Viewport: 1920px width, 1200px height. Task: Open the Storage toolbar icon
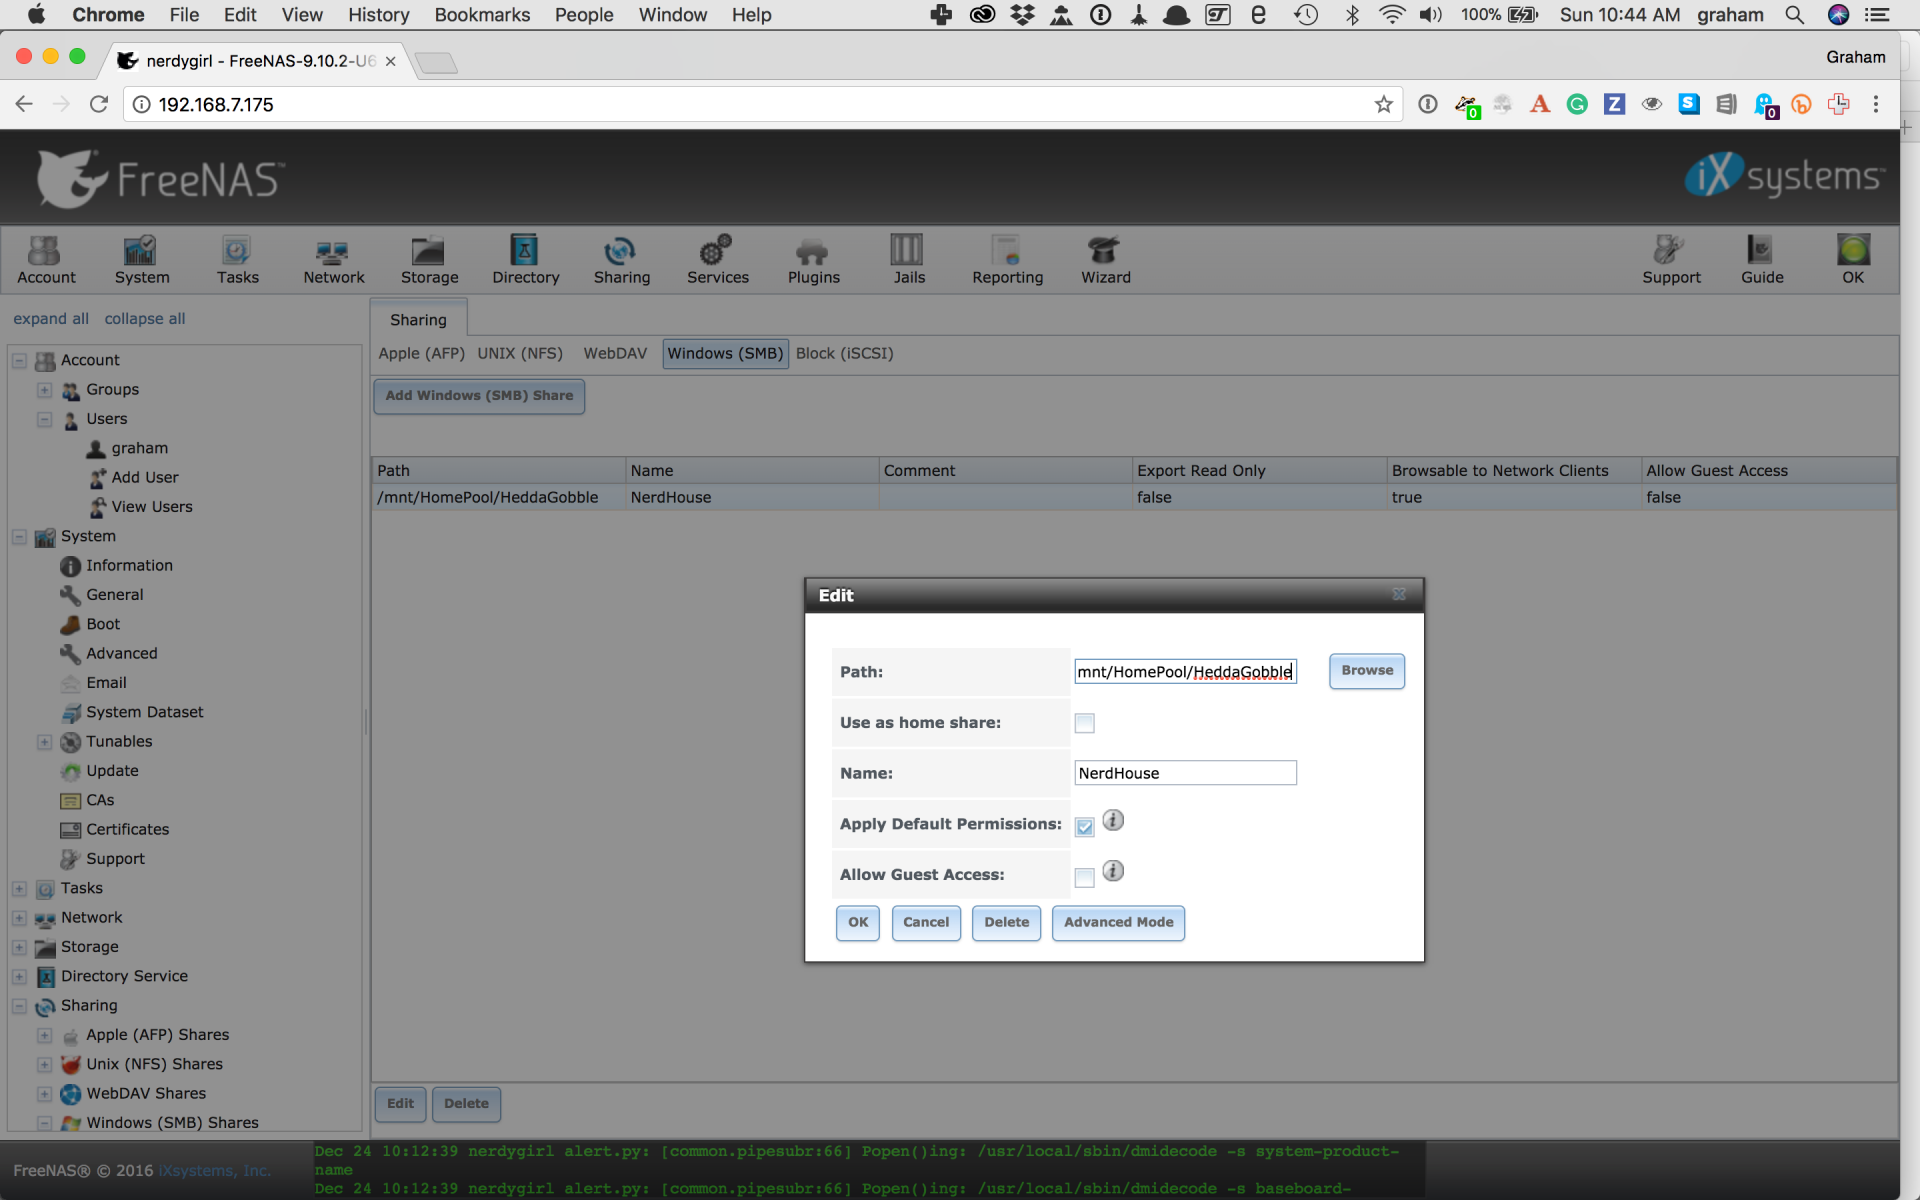click(429, 260)
